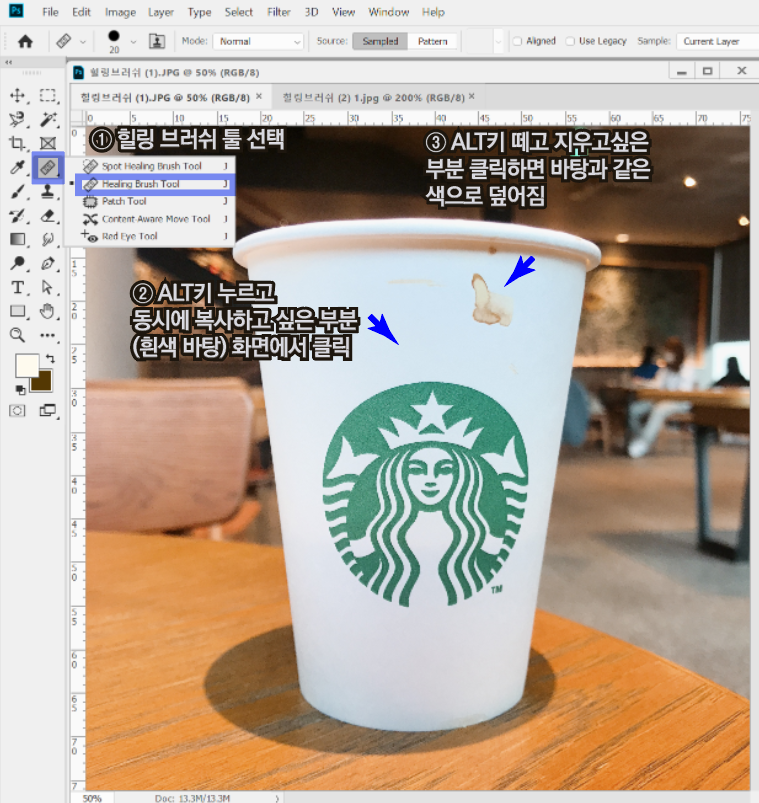This screenshot has height=803, width=759.
Task: Choose Content-Aware Move Tool from flyout
Action: click(x=155, y=219)
